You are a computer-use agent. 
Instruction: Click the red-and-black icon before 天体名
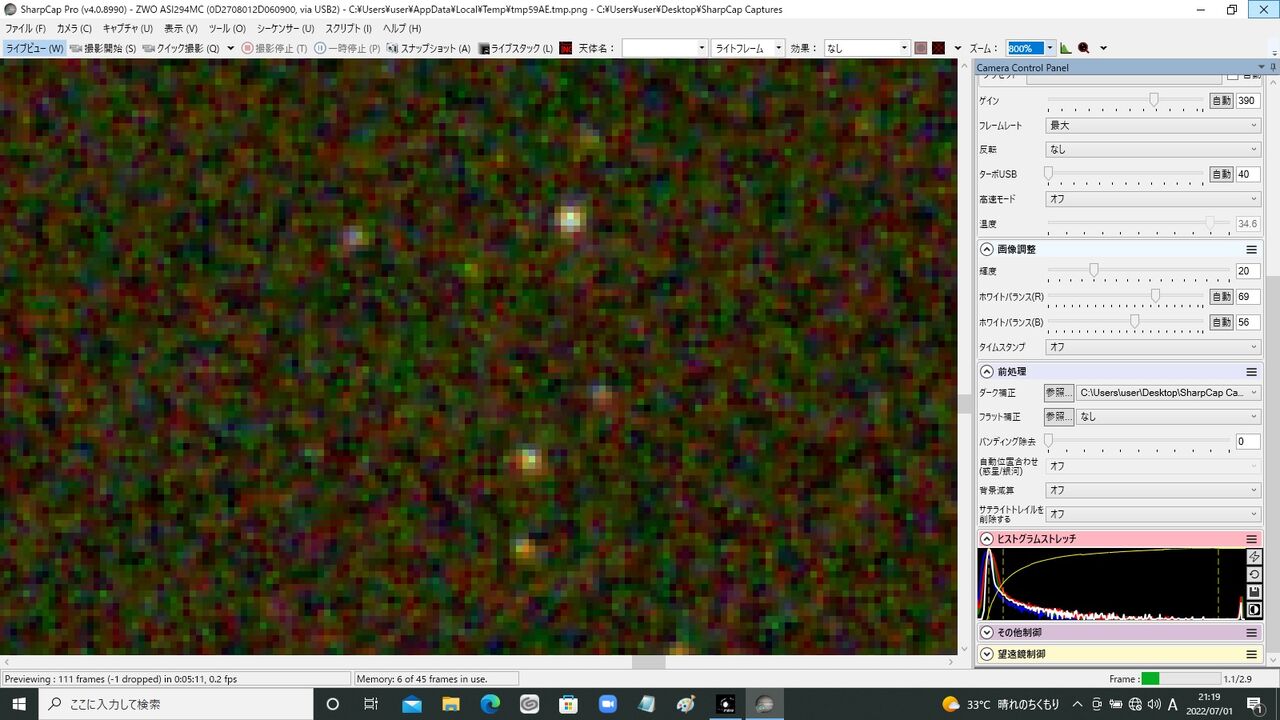tap(566, 48)
